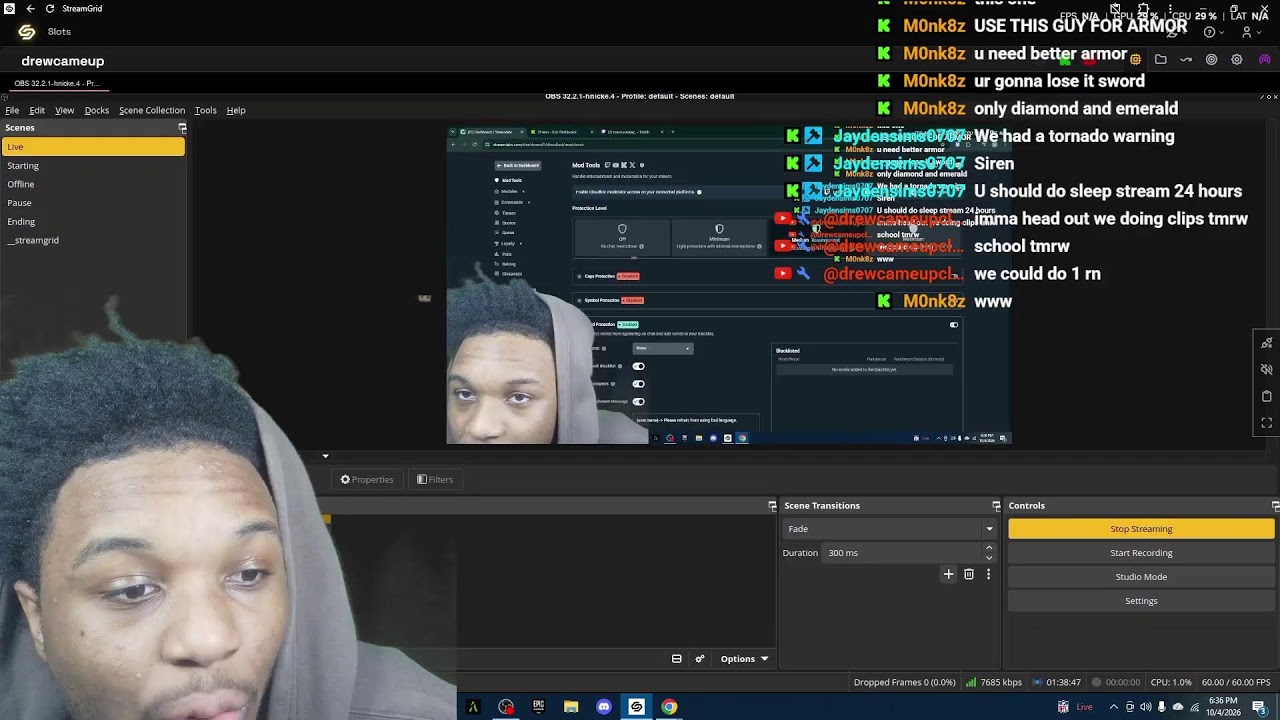The height and width of the screenshot is (720, 1280).
Task: Click the target circle icon in StreamGrid toolbar
Action: coord(1211,60)
